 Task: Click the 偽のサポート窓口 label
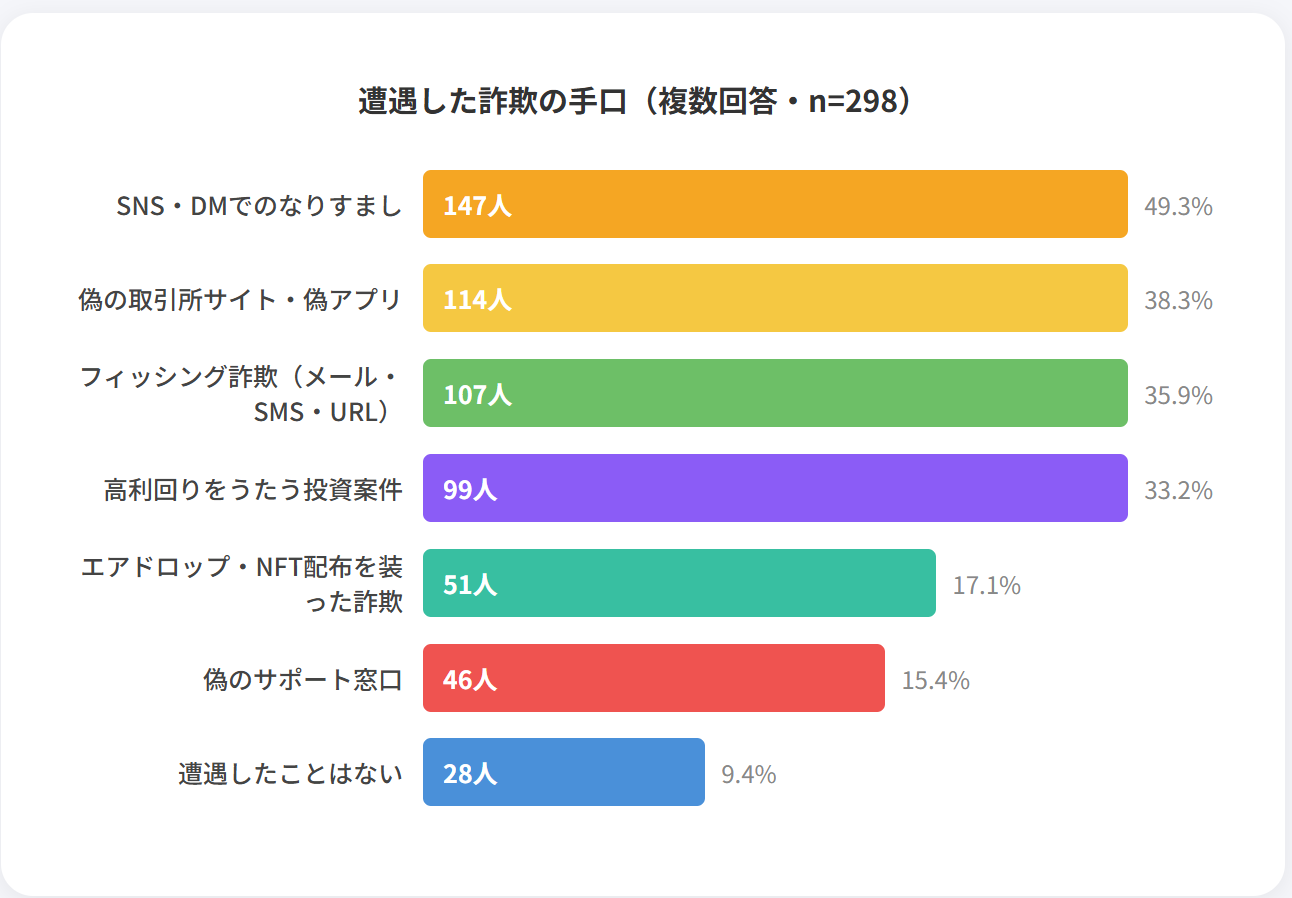click(303, 680)
